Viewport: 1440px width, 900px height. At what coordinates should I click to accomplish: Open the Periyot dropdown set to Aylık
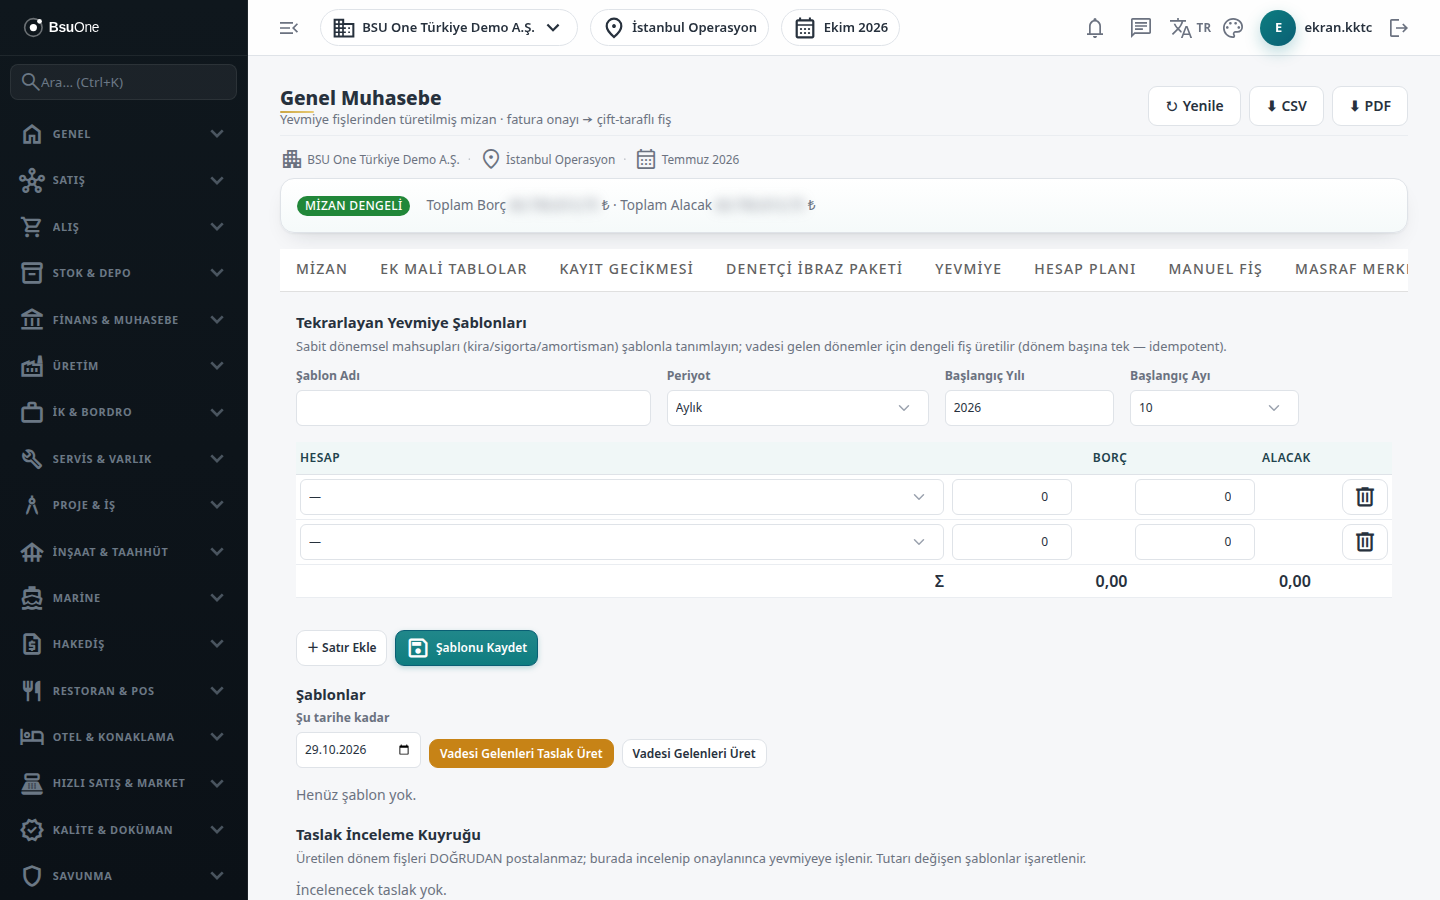click(x=798, y=408)
